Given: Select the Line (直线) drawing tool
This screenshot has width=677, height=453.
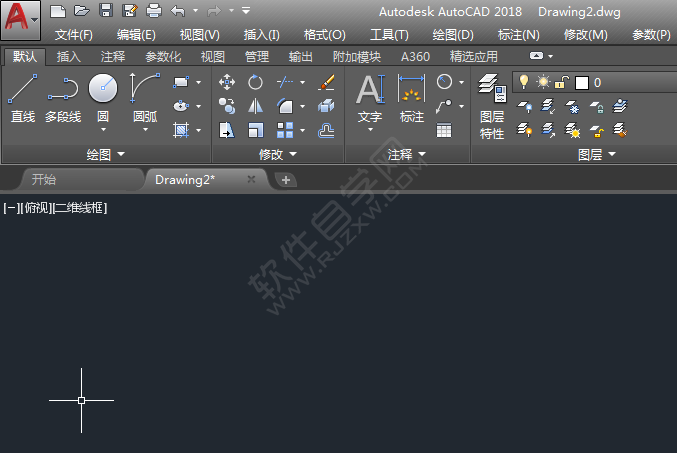Looking at the screenshot, I should pyautogui.click(x=22, y=98).
